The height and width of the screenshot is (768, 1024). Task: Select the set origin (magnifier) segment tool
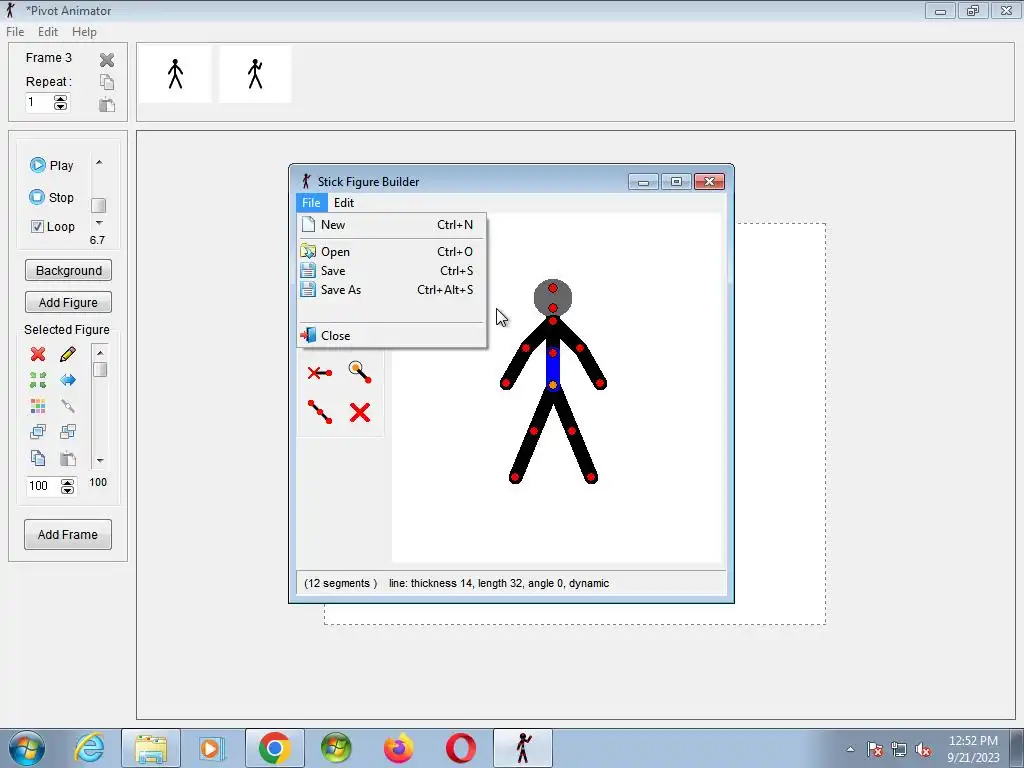coord(360,372)
